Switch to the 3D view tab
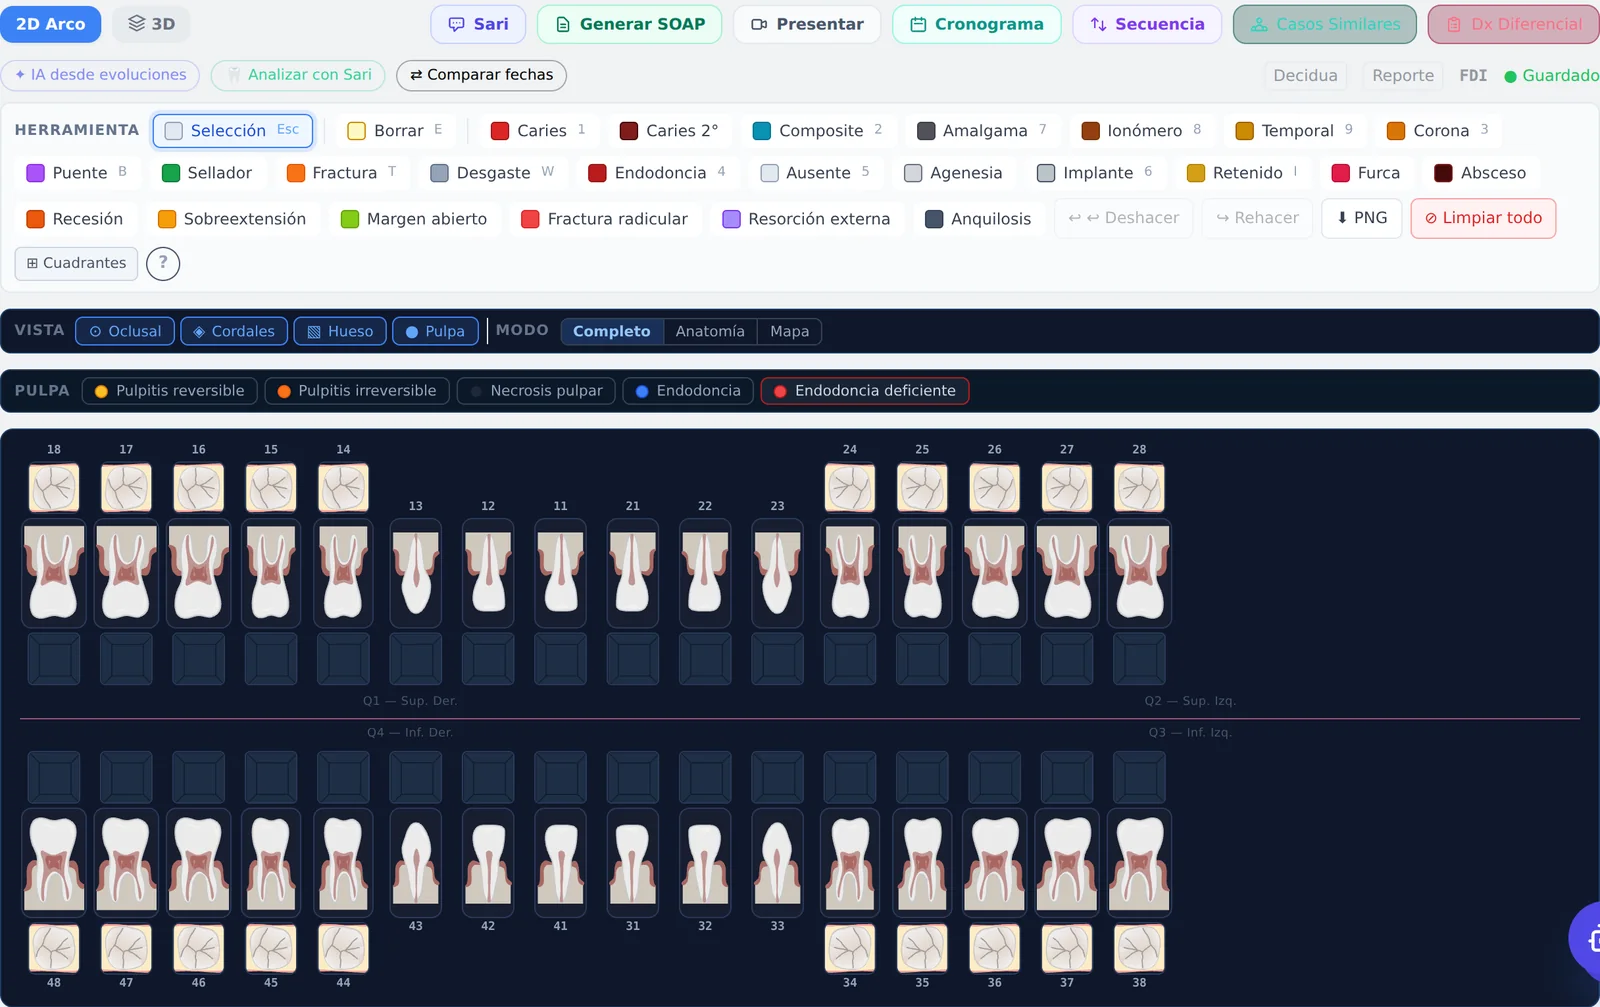The height and width of the screenshot is (1007, 1600). (151, 24)
